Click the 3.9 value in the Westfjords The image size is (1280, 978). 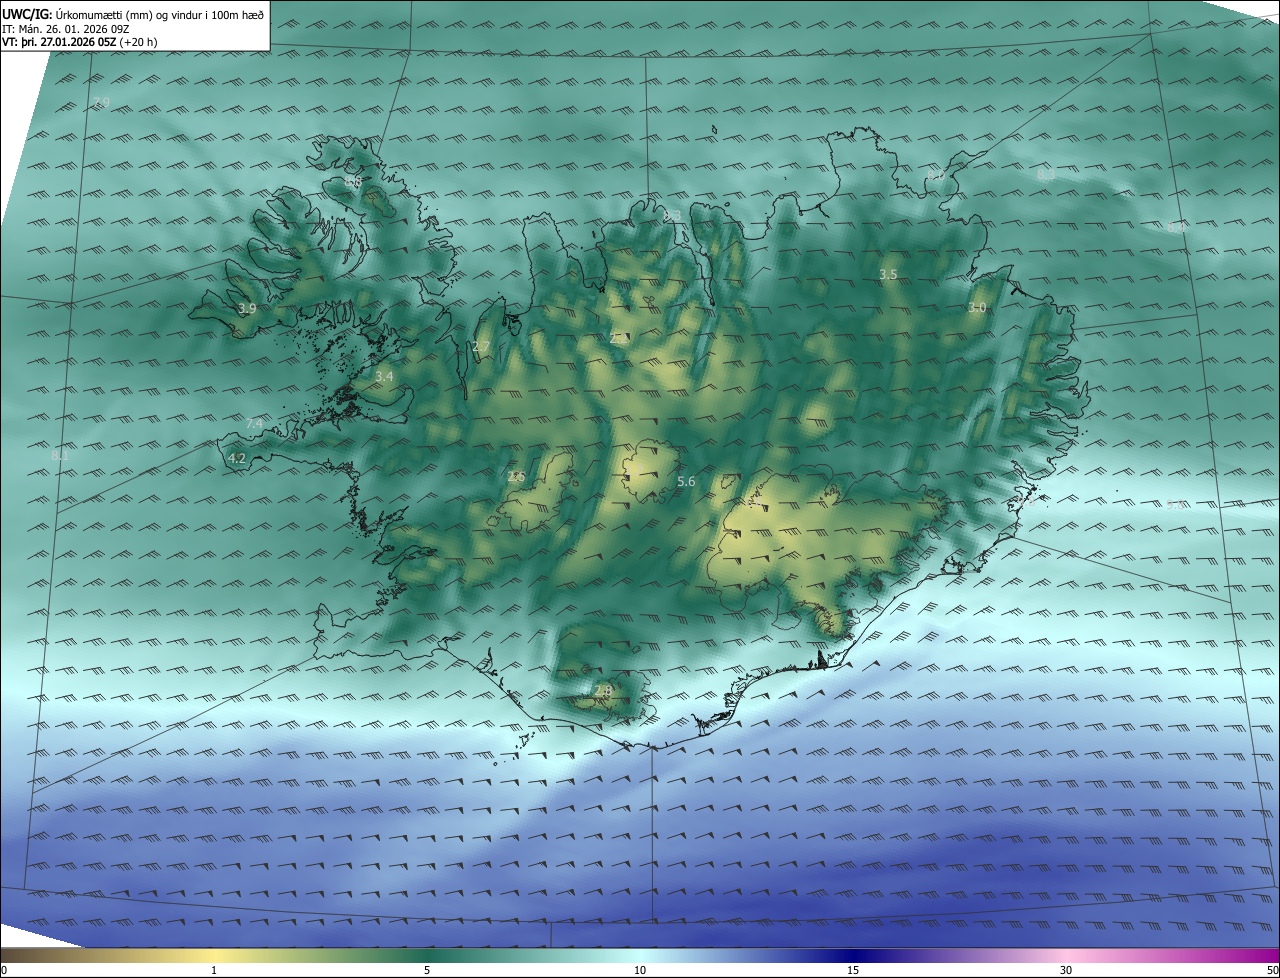click(x=247, y=309)
